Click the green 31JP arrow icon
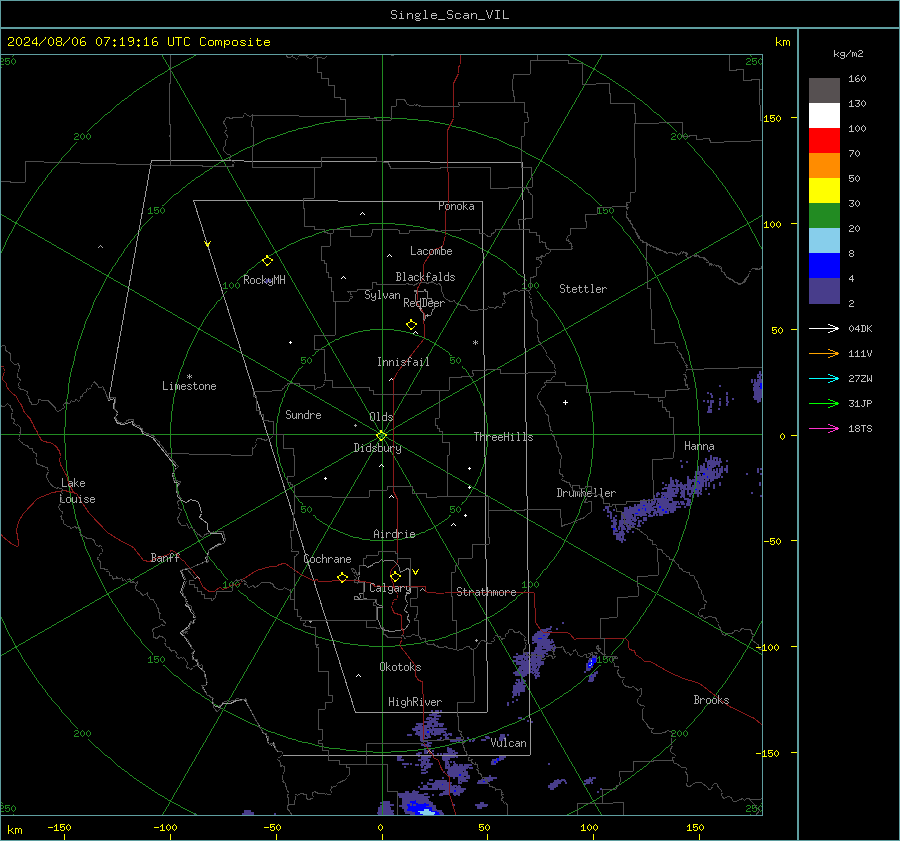The width and height of the screenshot is (900, 841). (824, 404)
